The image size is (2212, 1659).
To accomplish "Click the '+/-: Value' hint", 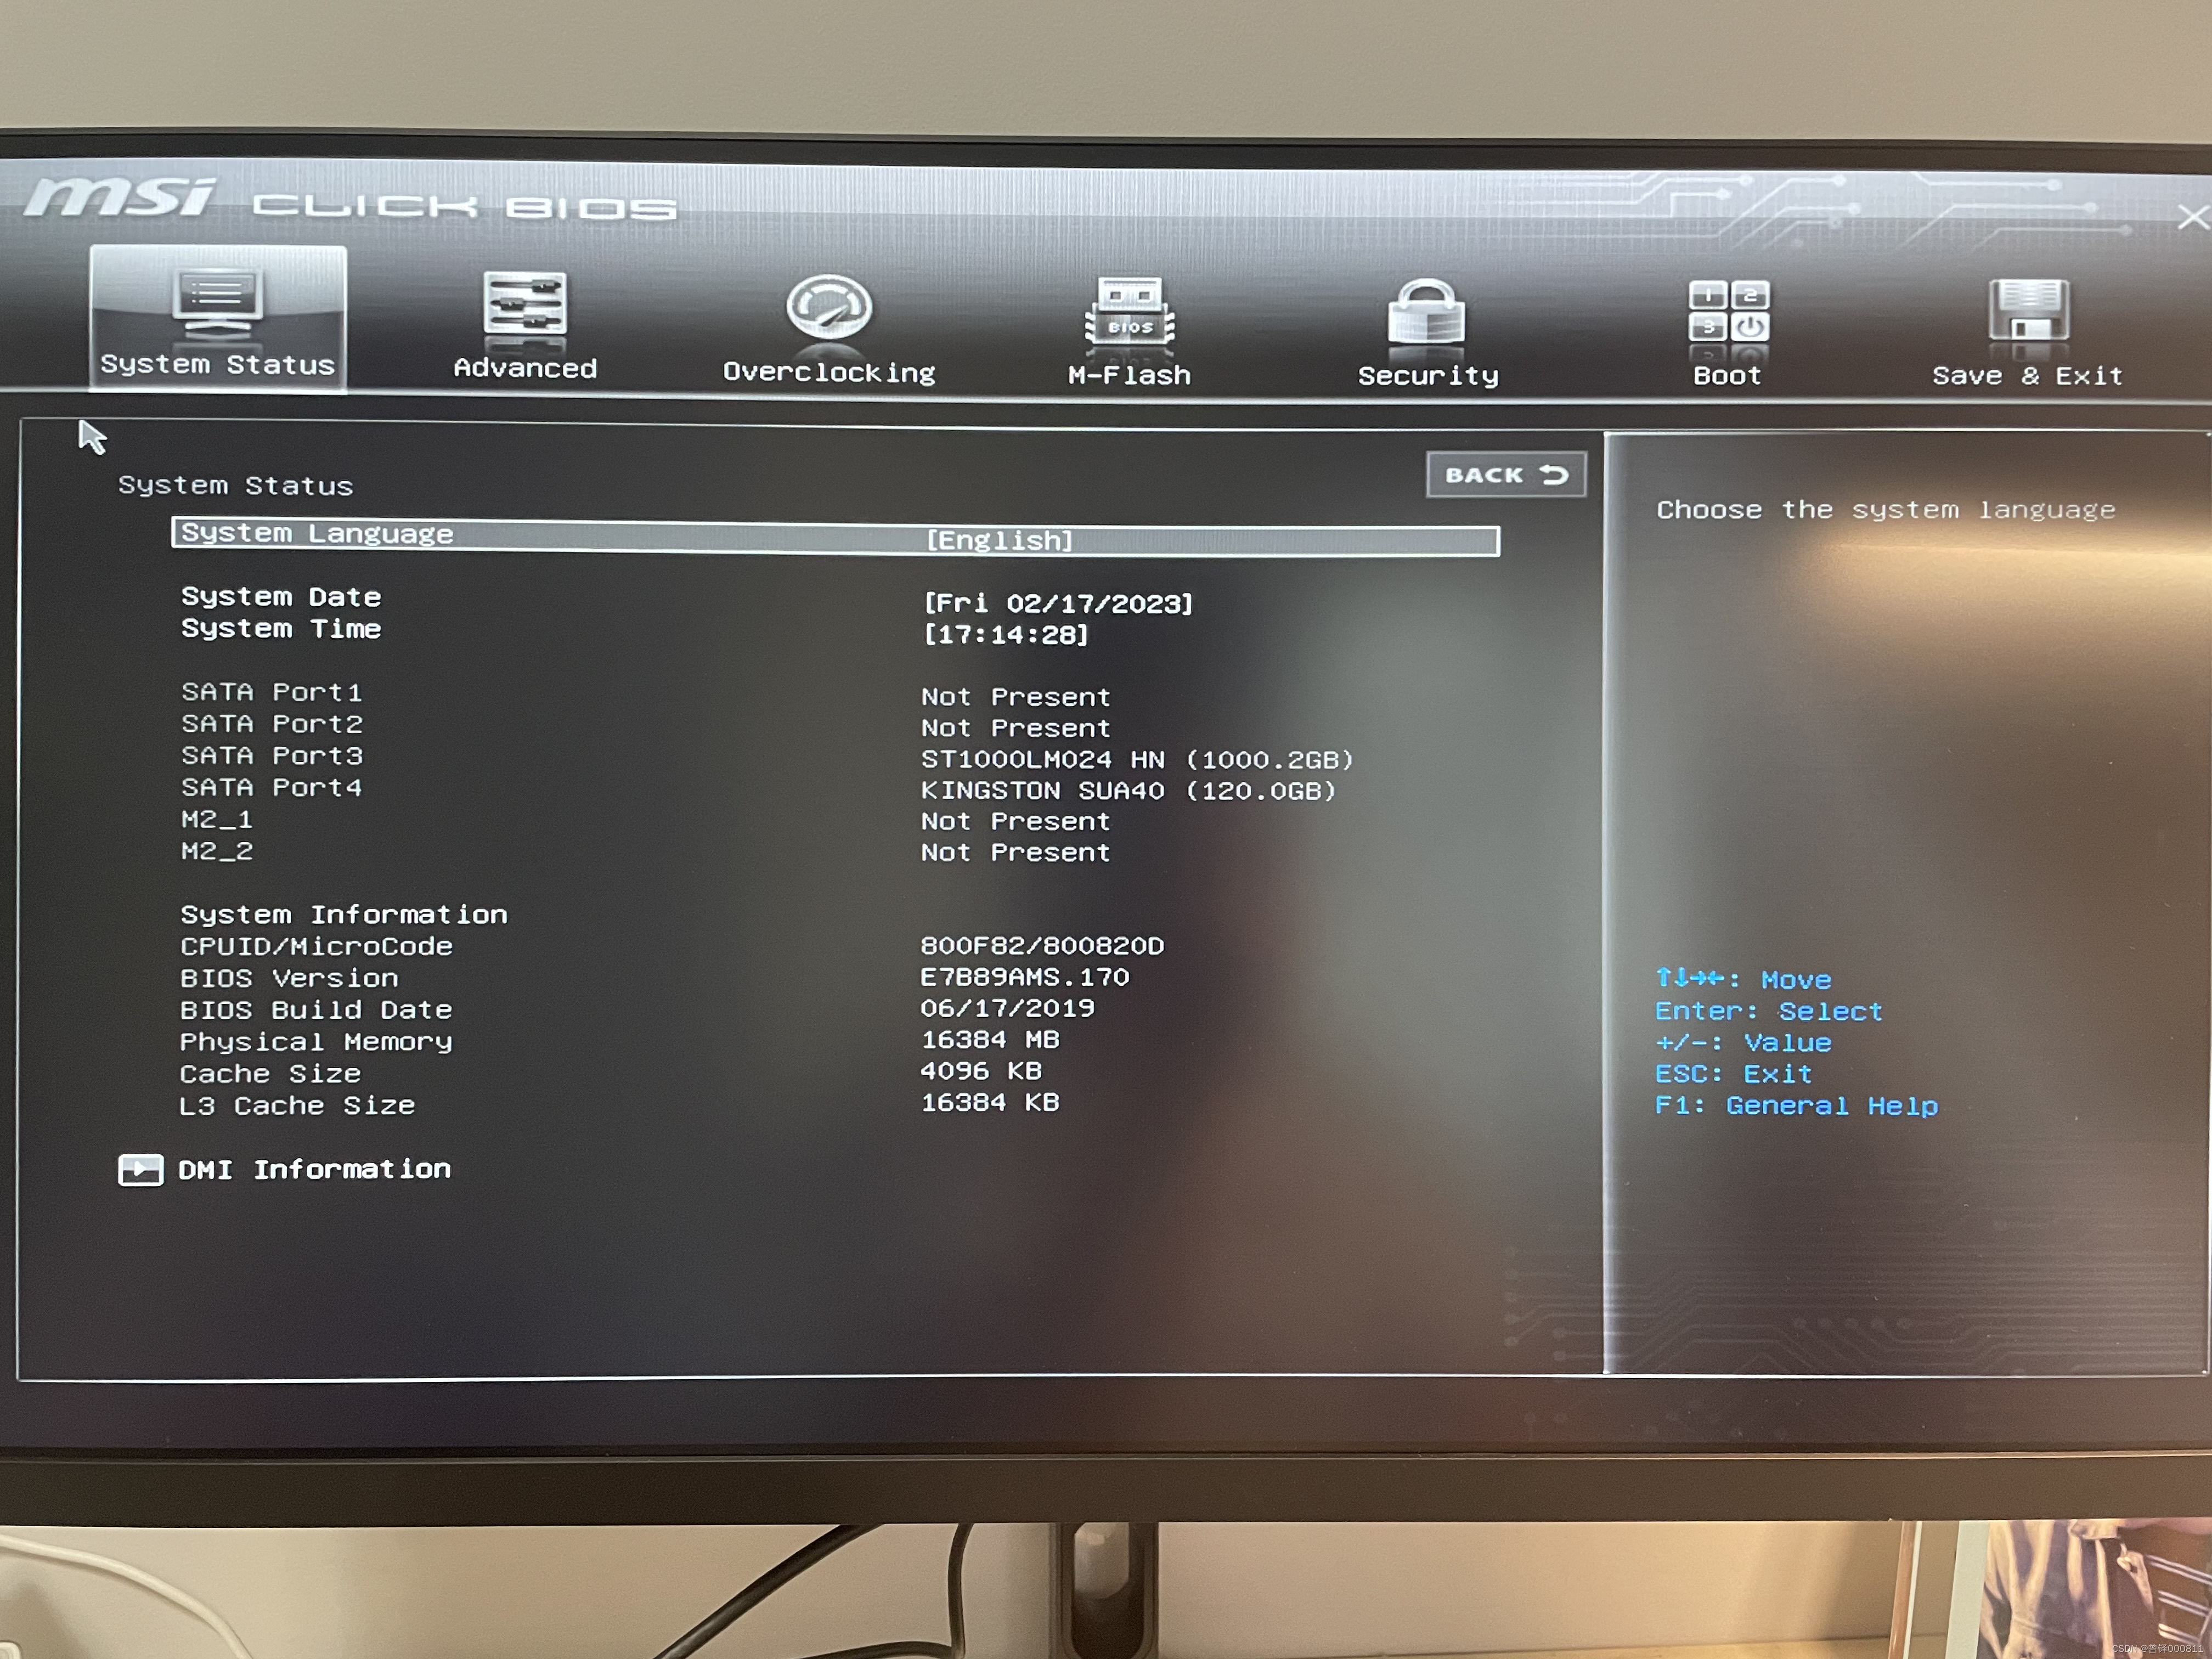I will tap(1743, 1043).
